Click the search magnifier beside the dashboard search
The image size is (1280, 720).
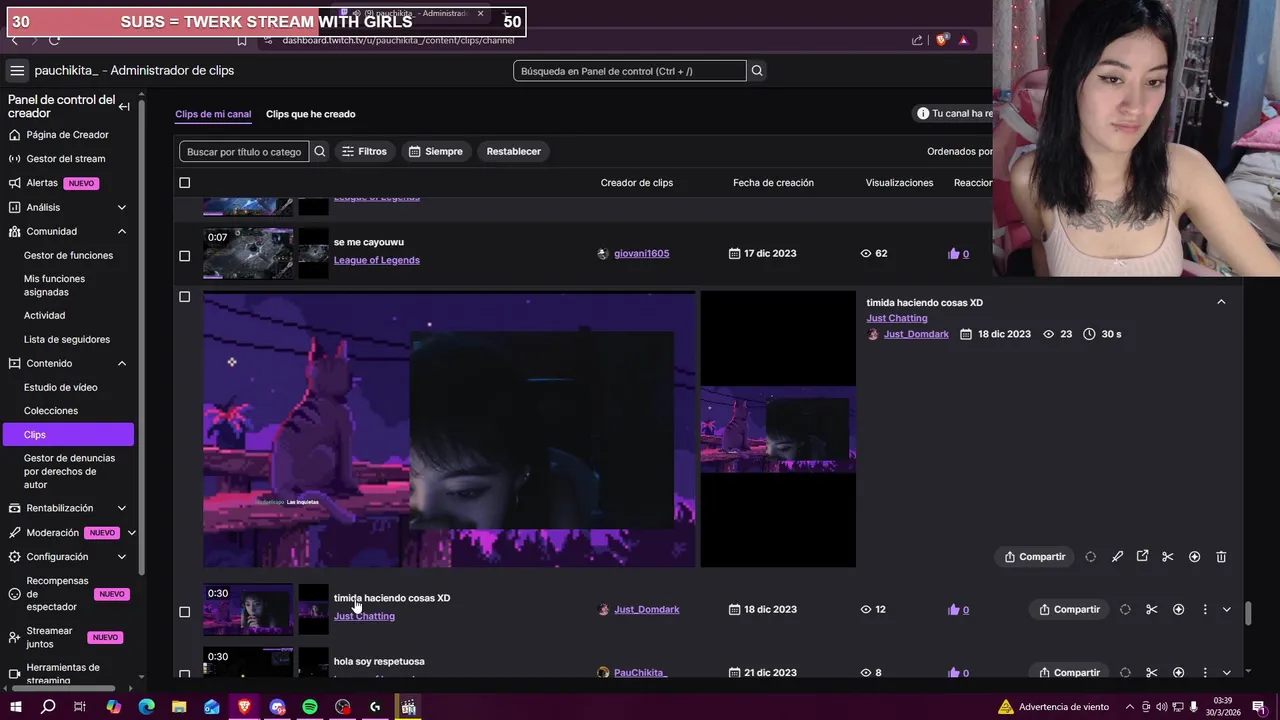757,71
